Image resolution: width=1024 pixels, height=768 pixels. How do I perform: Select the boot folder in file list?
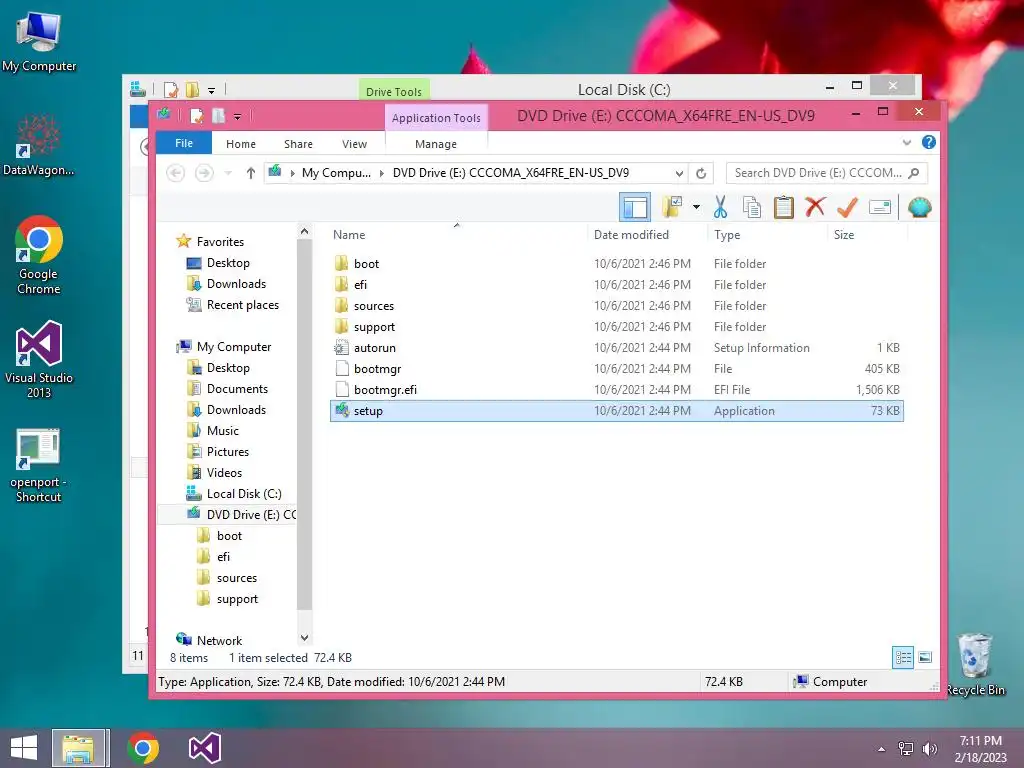click(x=617, y=264)
